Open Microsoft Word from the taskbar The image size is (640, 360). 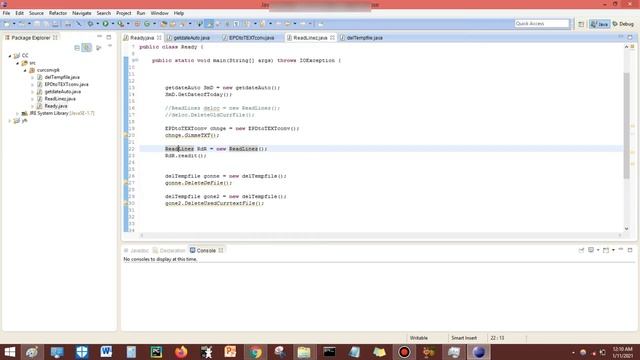point(106,352)
